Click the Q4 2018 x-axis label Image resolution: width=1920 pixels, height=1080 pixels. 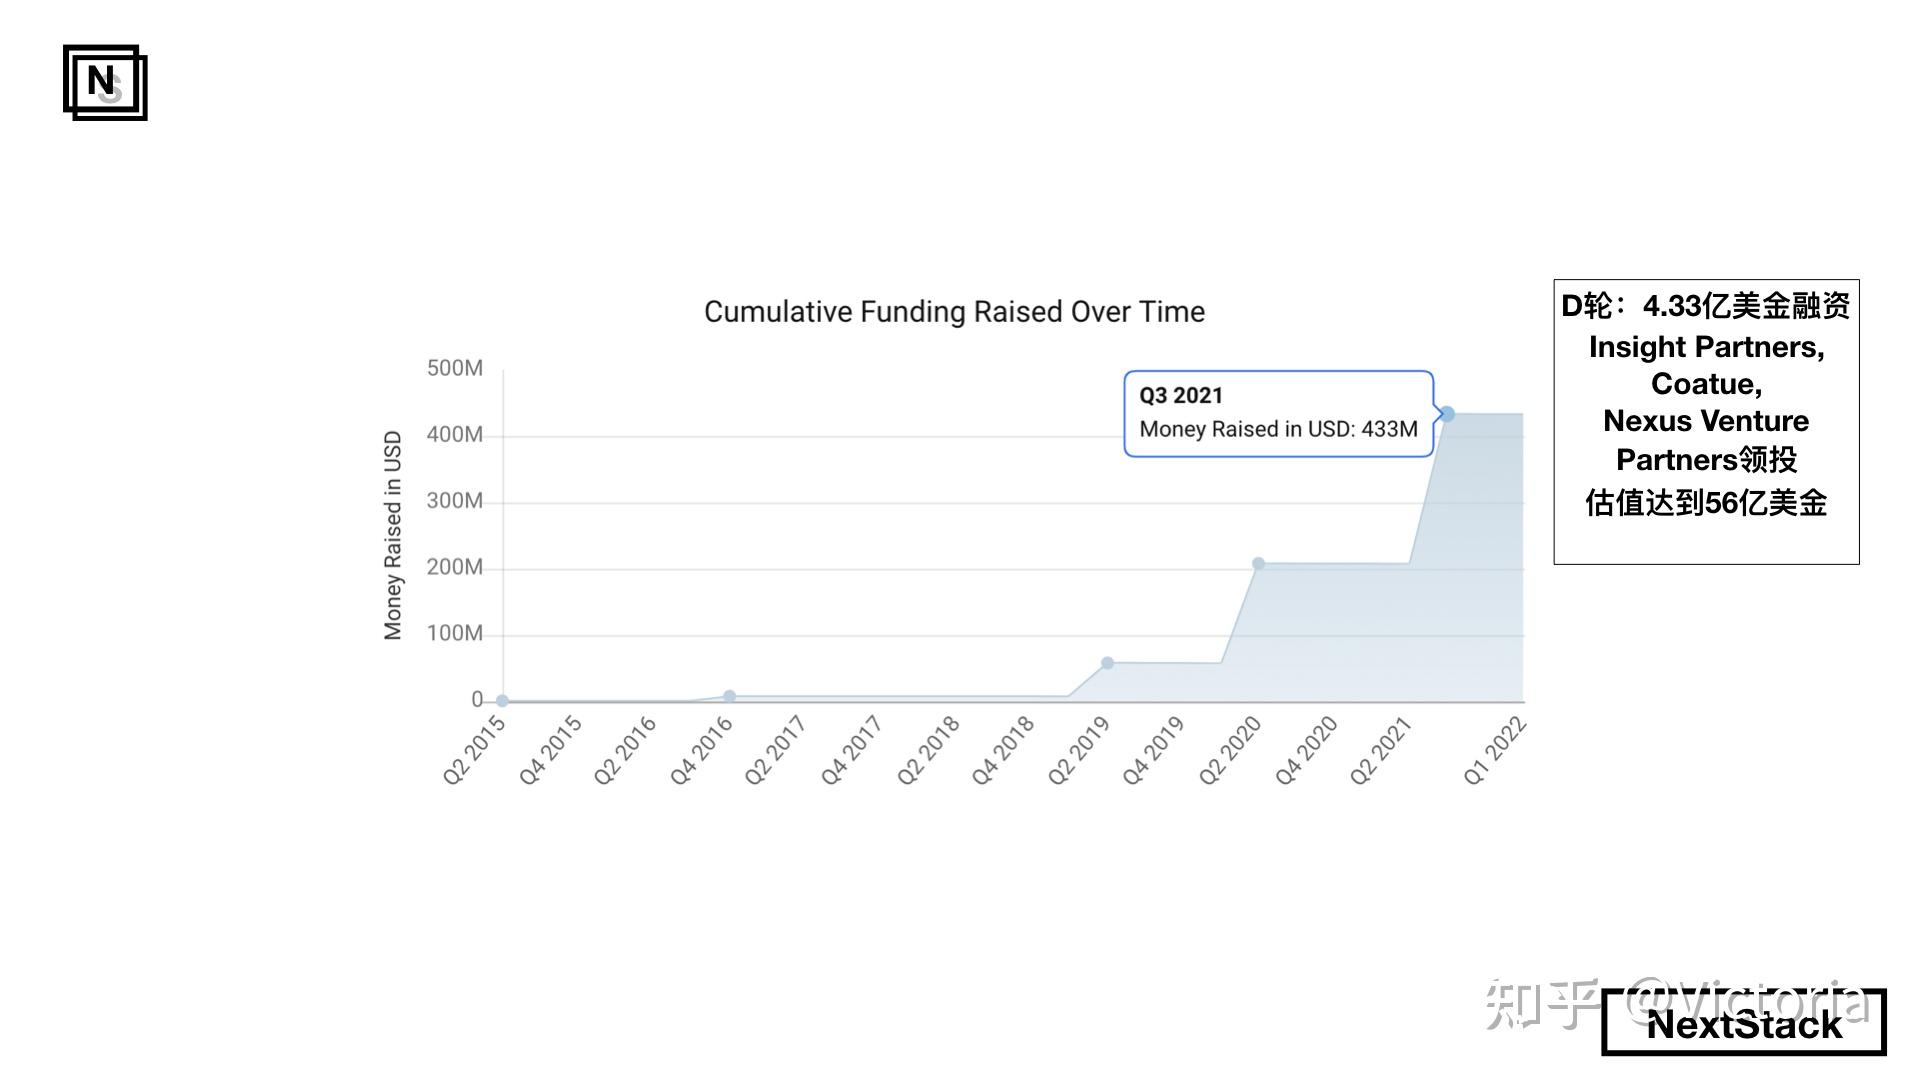click(1002, 750)
